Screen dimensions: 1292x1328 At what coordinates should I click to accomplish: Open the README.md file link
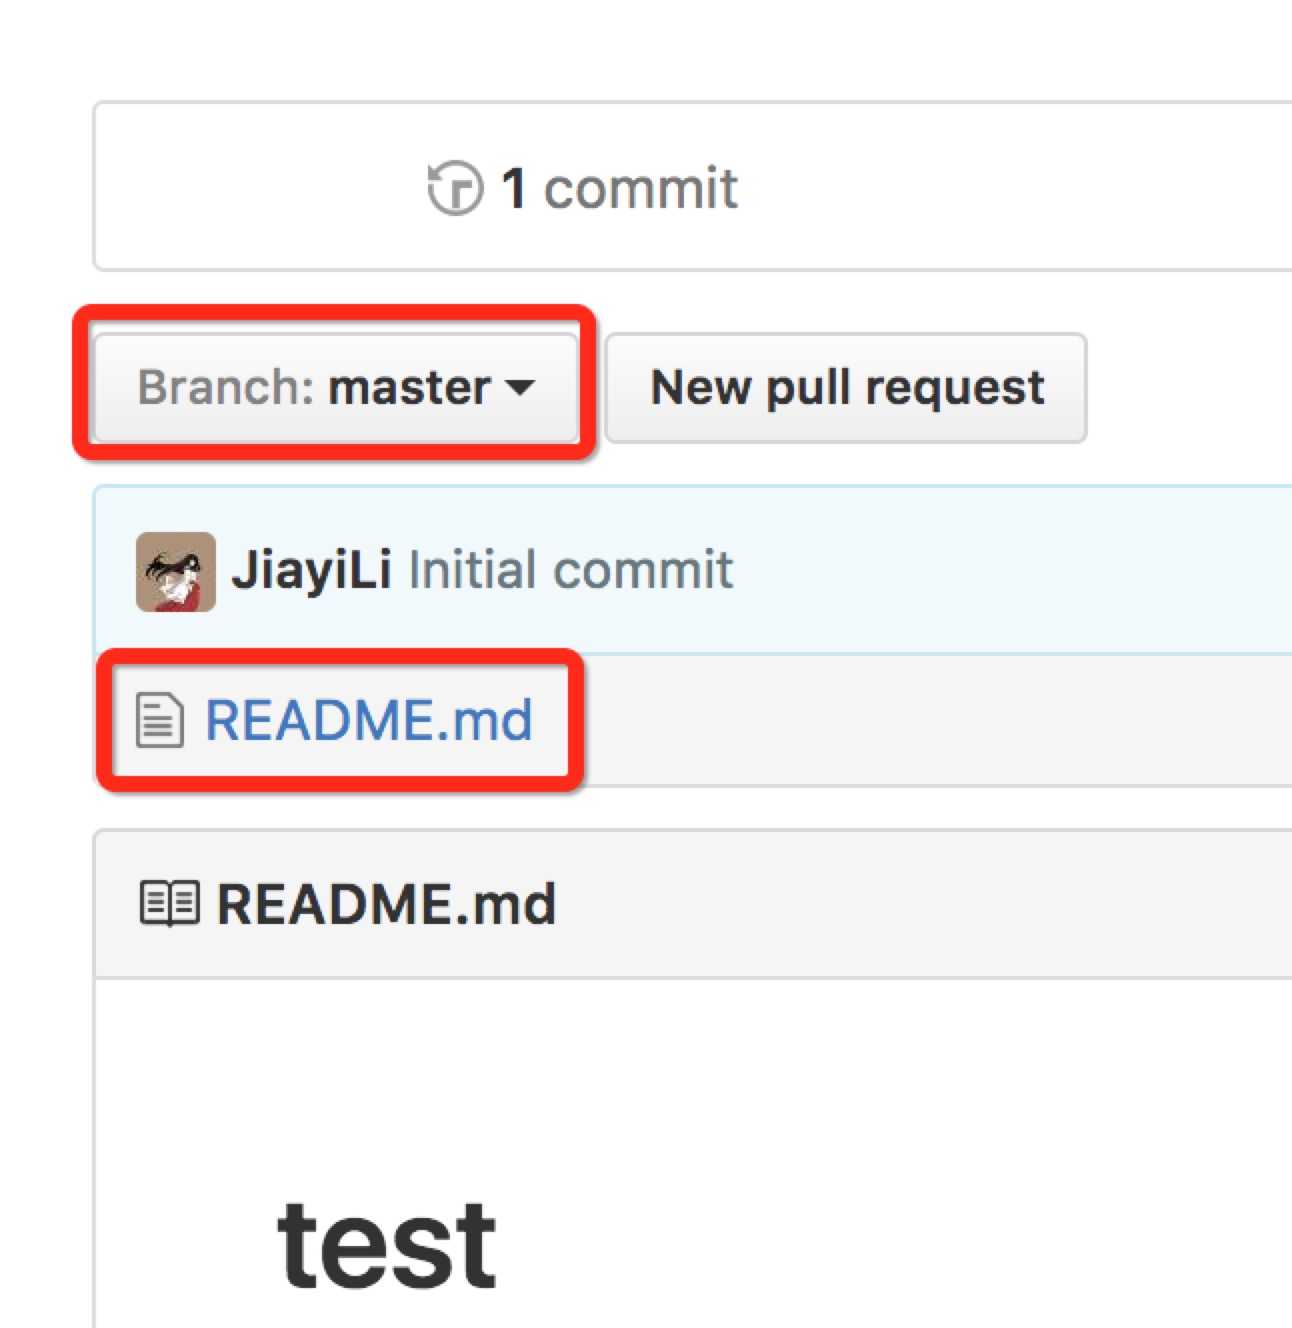pos(368,720)
